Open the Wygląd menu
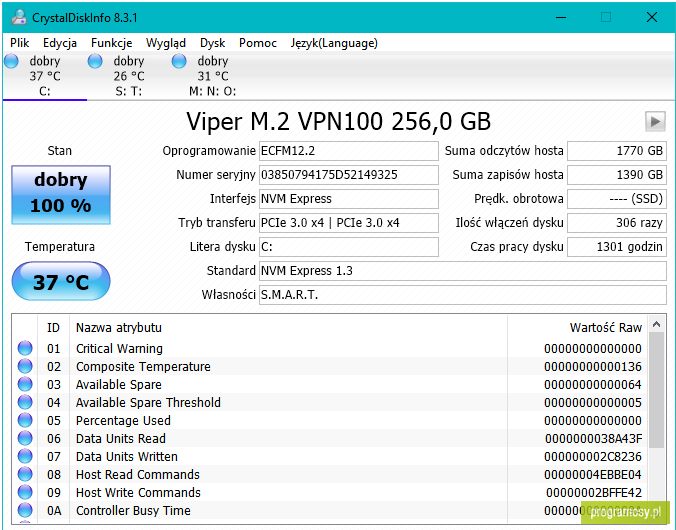The width and height of the screenshot is (676, 530). coord(166,43)
